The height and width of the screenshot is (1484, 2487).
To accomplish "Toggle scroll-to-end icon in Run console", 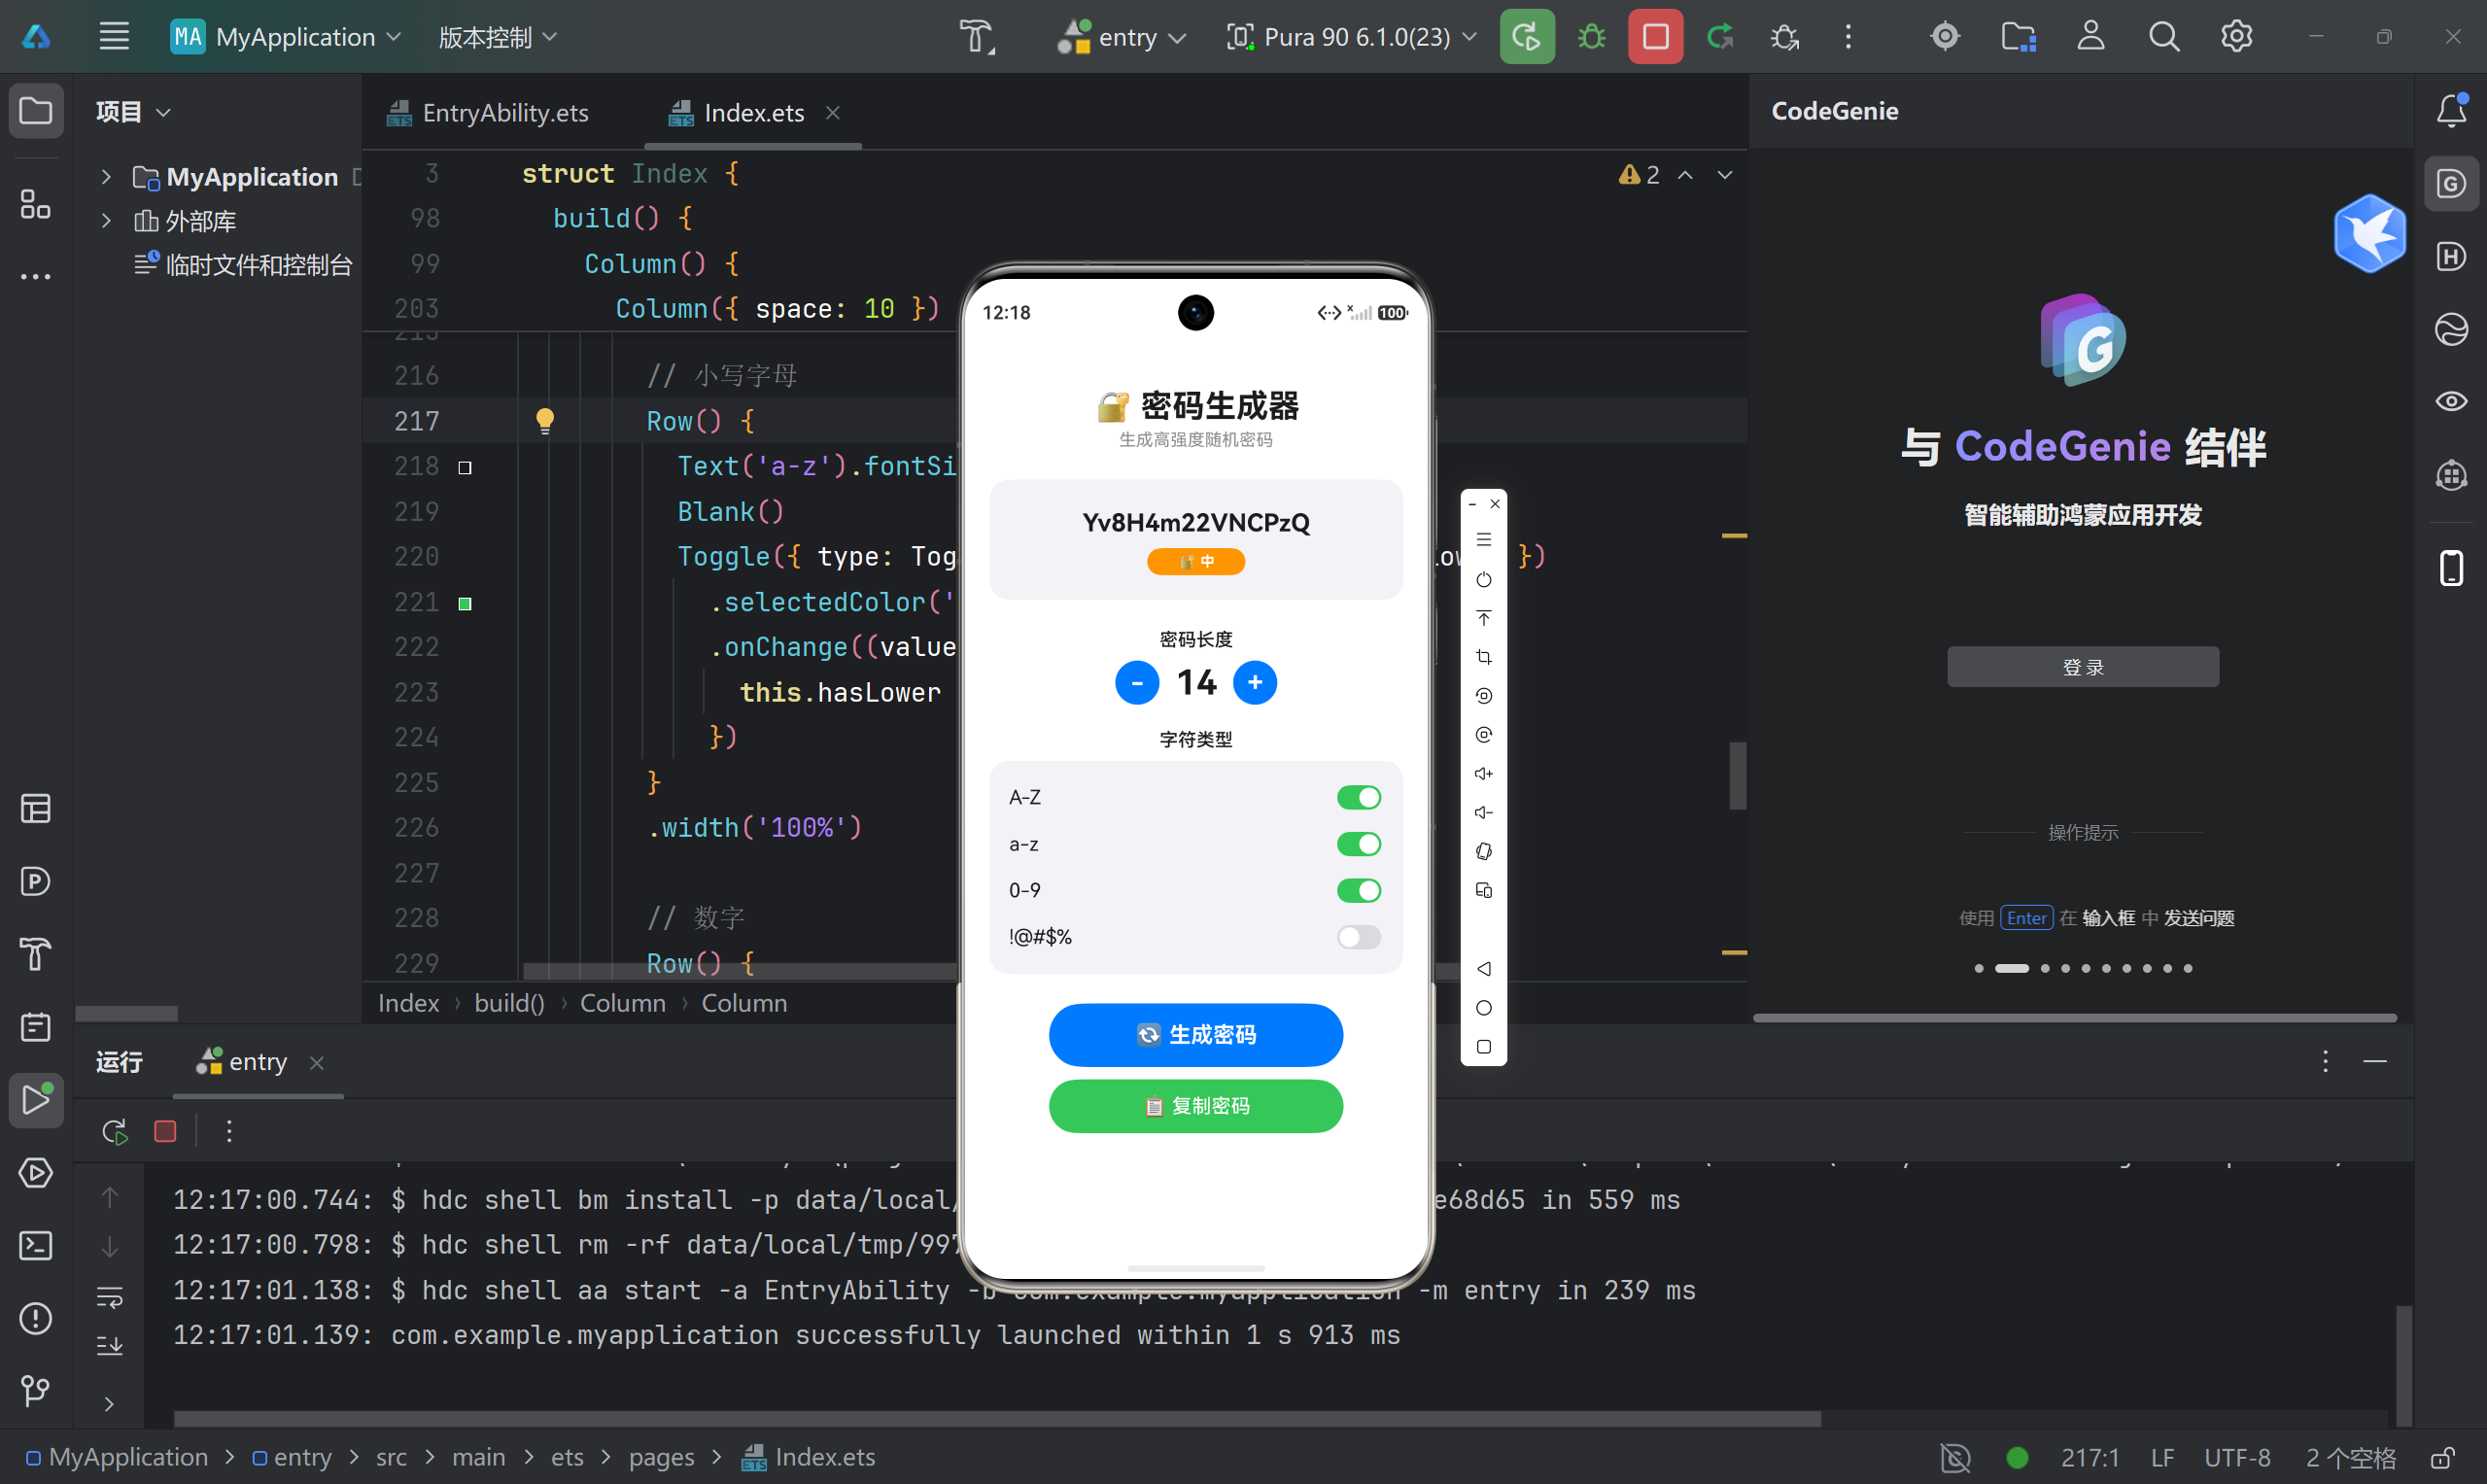I will (x=109, y=1346).
